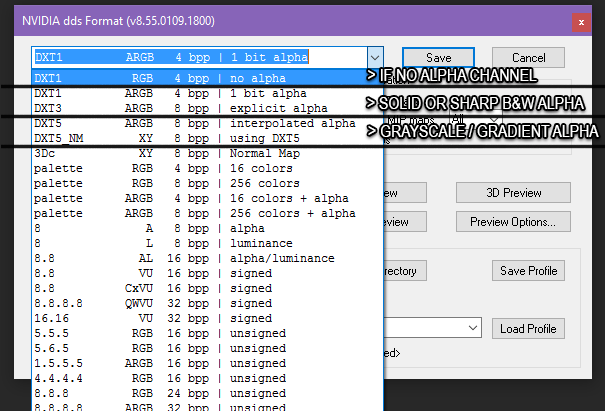This screenshot has width=605, height=411.
Task: Choose palette RGB 8 bpp 256 colors
Action: click(x=208, y=184)
